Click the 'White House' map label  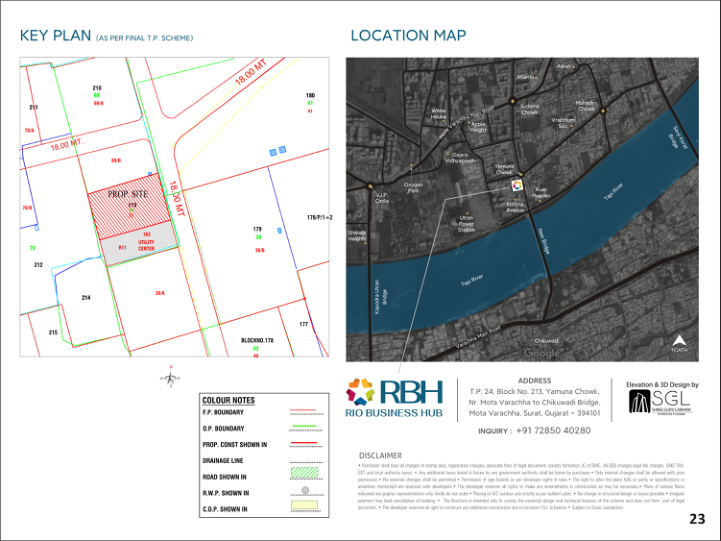pos(438,114)
